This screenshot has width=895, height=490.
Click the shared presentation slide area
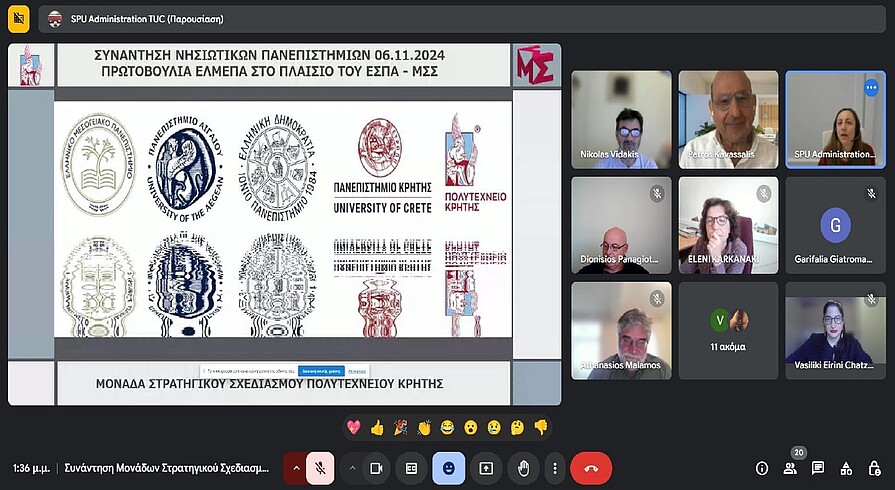(284, 224)
